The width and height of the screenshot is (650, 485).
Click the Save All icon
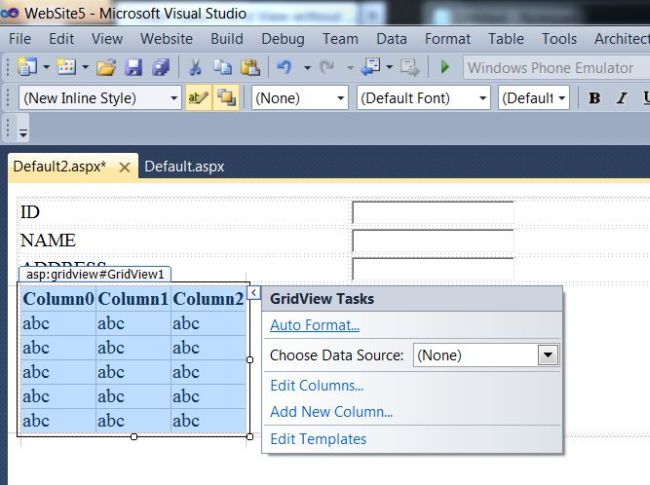pyautogui.click(x=160, y=68)
